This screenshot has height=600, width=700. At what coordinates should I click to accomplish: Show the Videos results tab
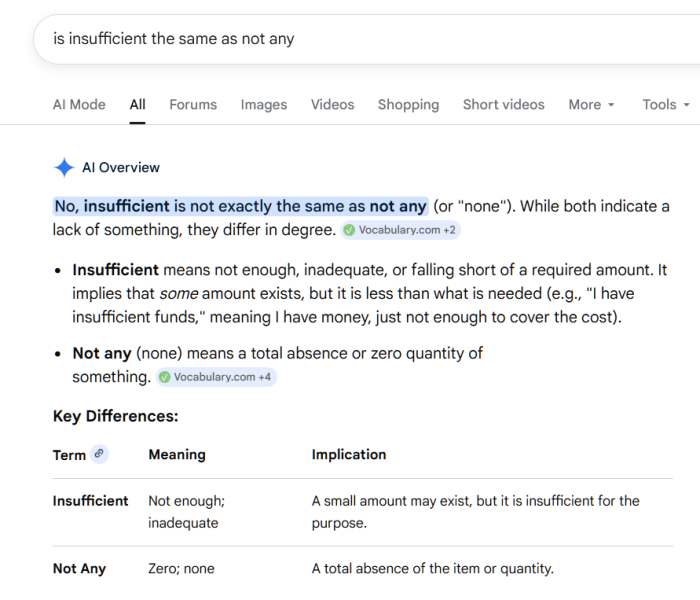332,105
